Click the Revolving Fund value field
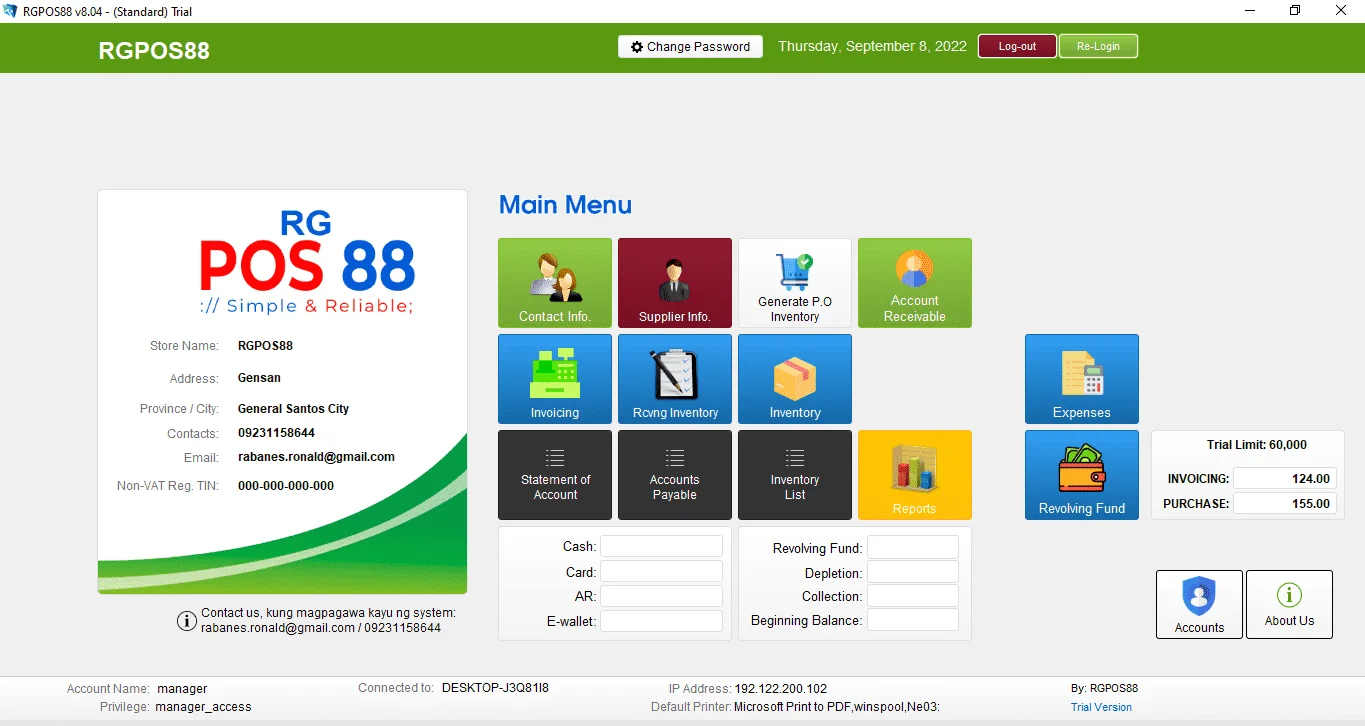Viewport: 1365px width, 726px height. click(x=913, y=547)
